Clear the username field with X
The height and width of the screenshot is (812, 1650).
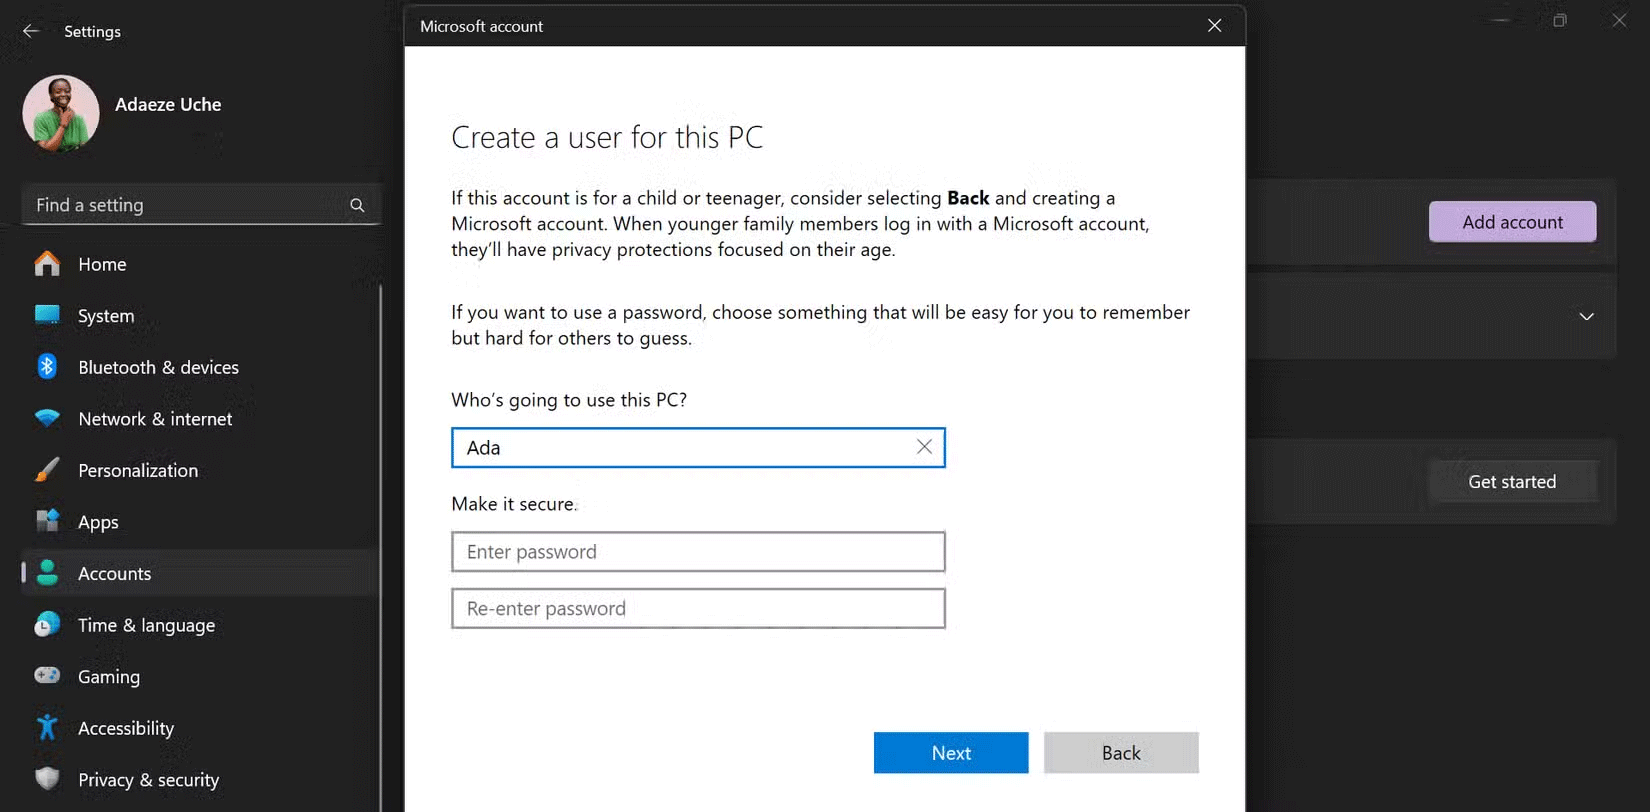coord(924,447)
